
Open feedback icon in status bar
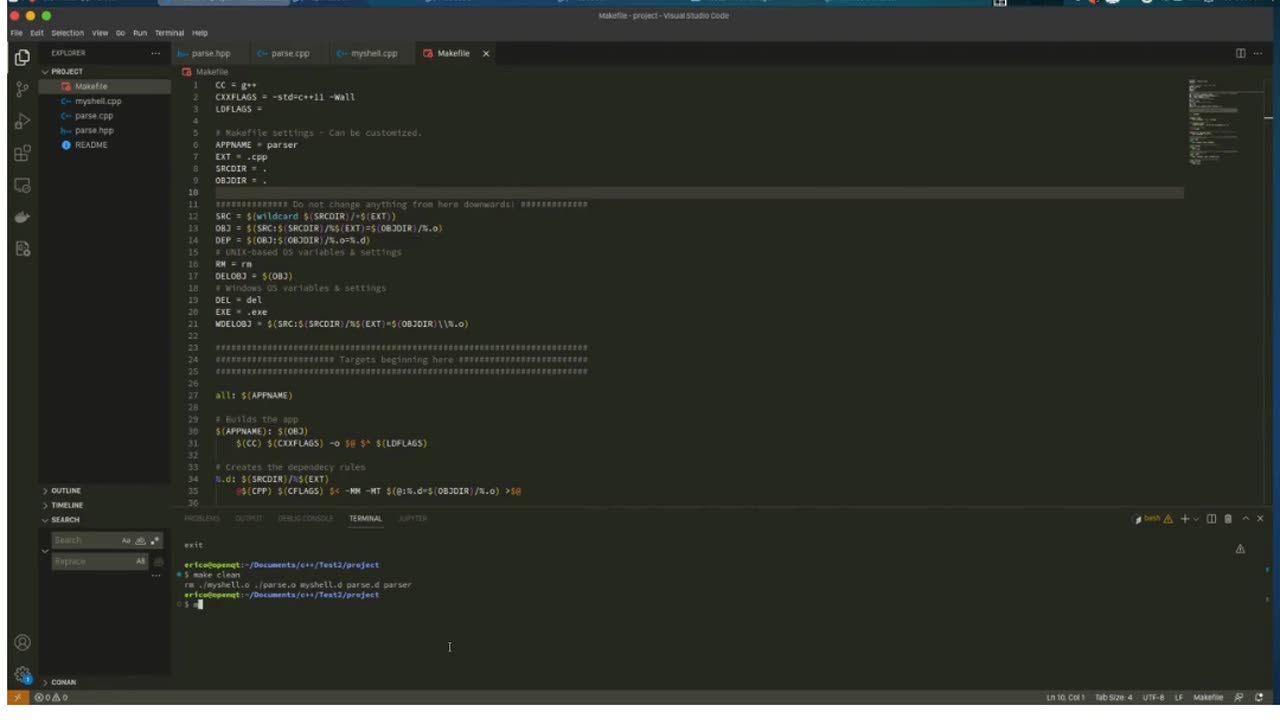tap(1239, 697)
